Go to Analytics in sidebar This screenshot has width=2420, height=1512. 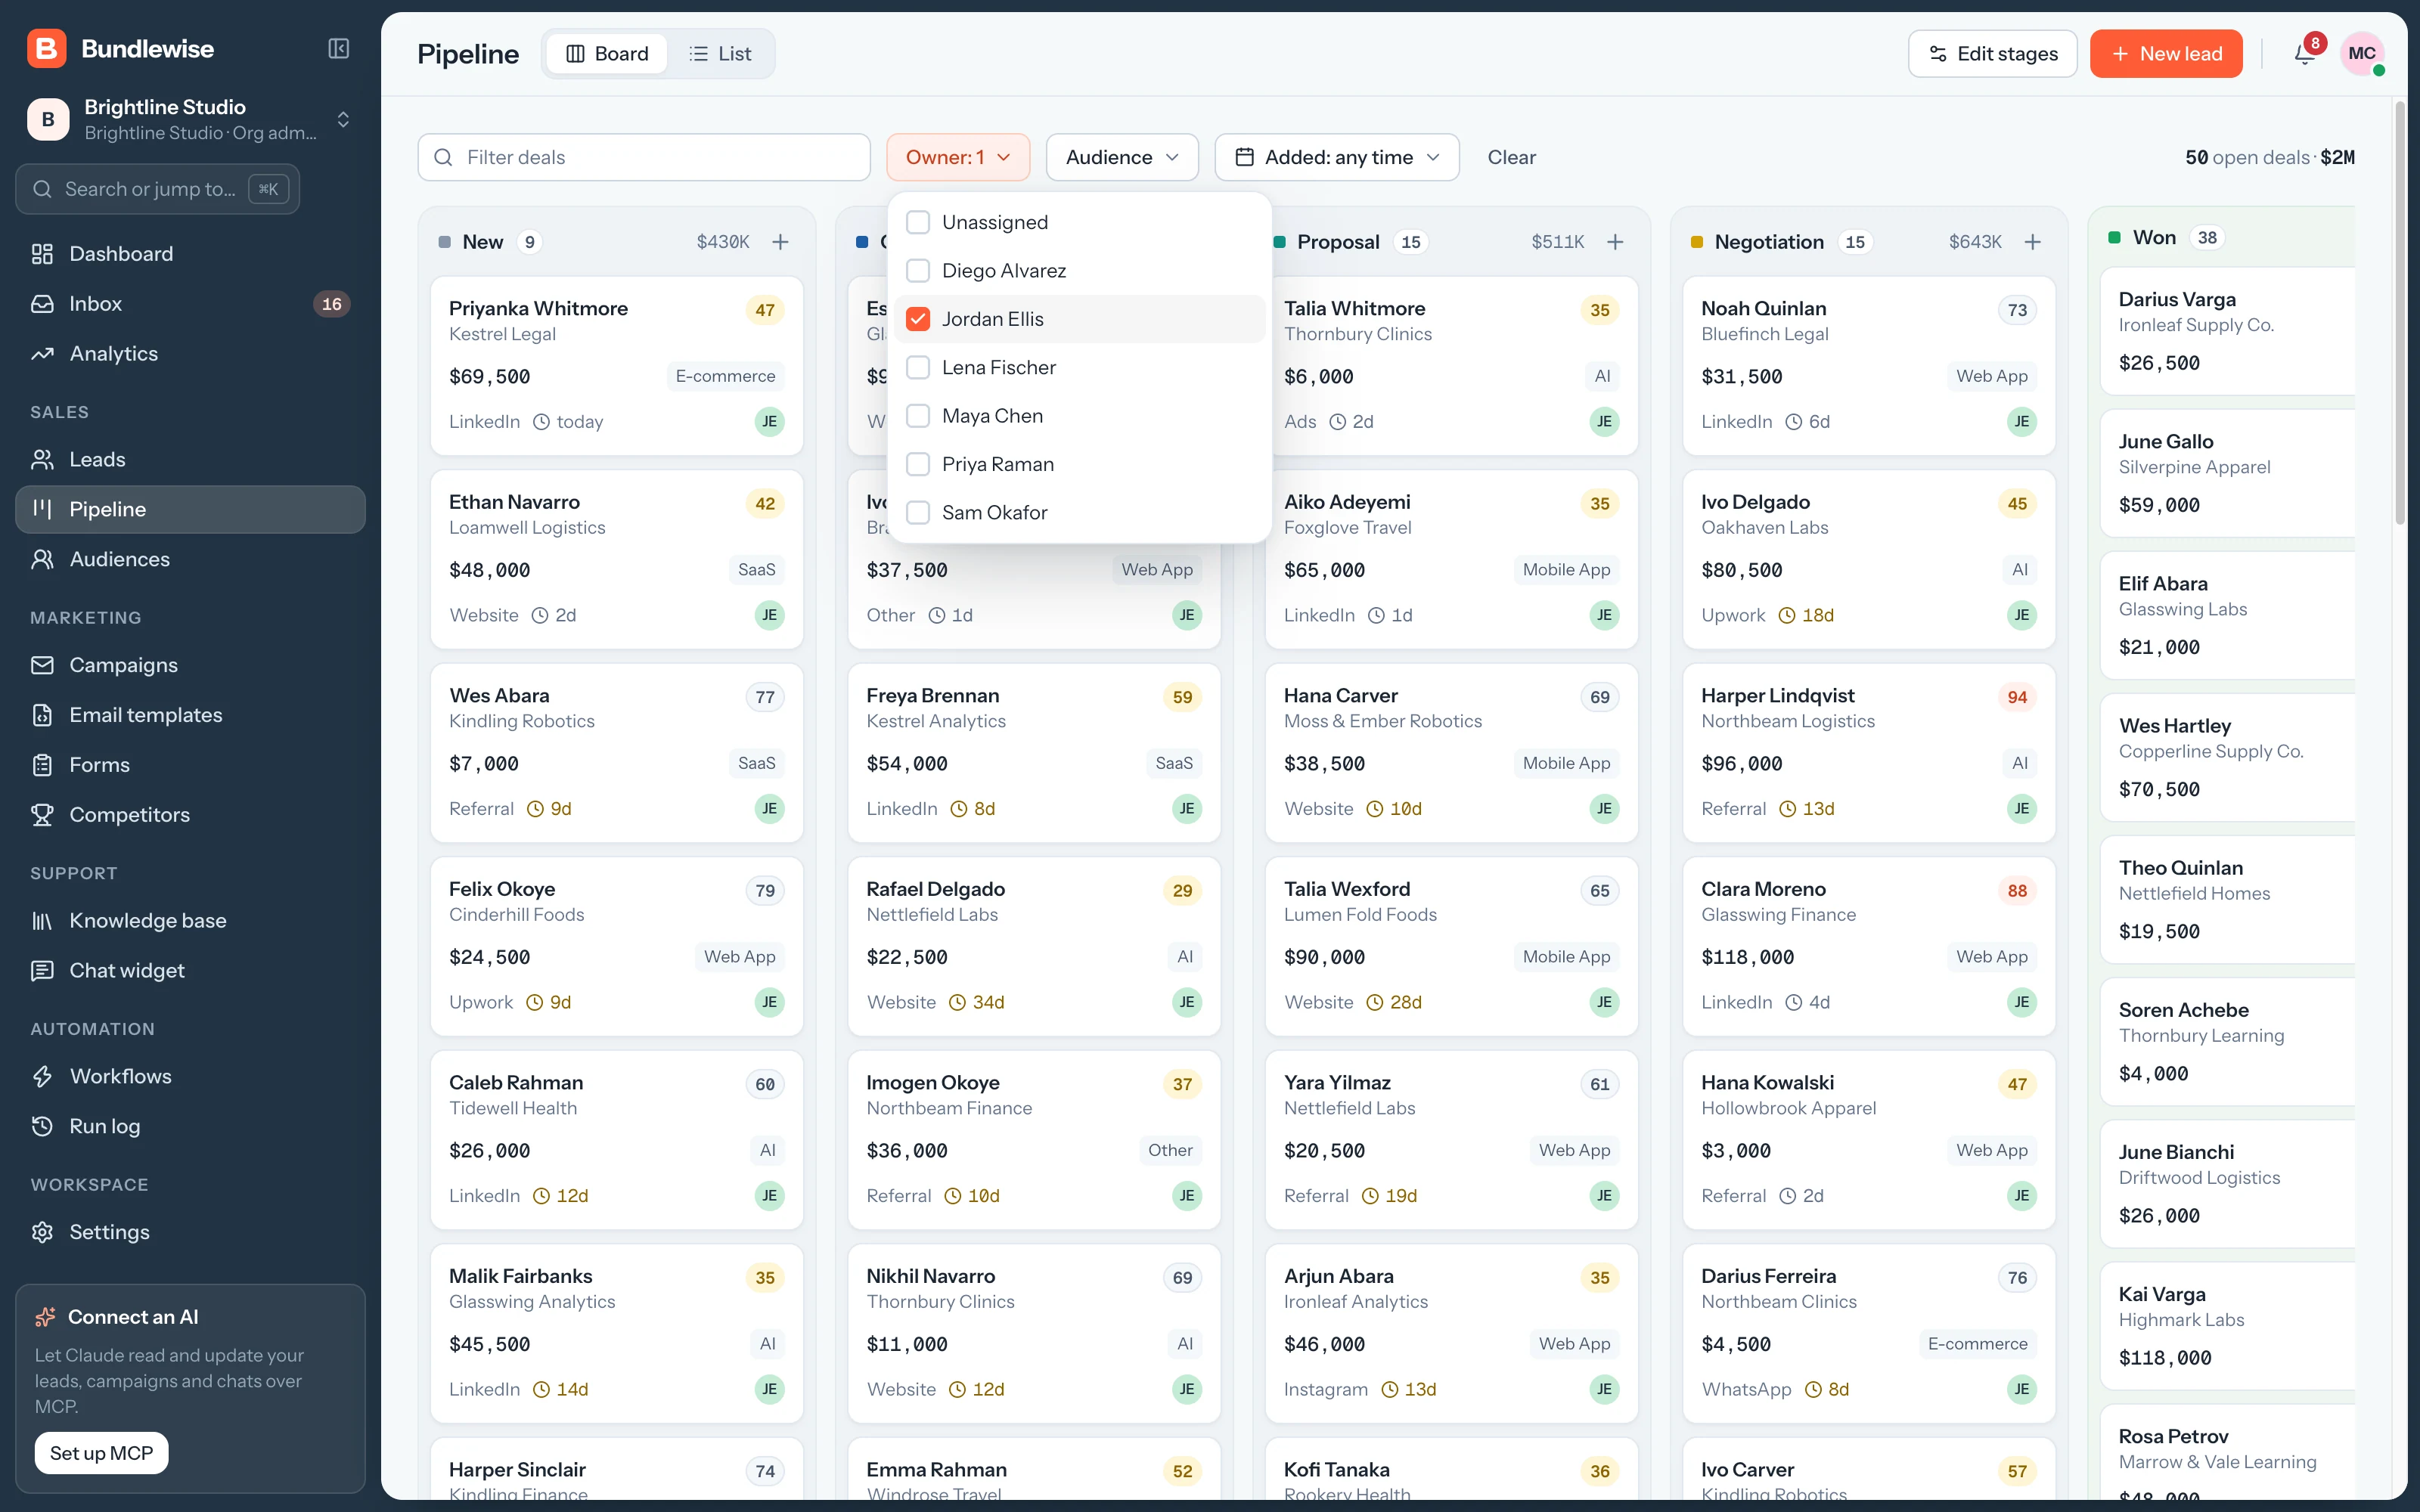tap(190, 354)
